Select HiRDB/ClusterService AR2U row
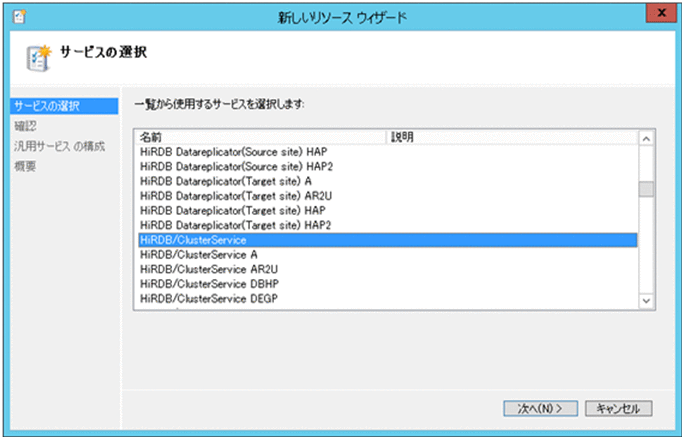685x440 pixels. (388, 269)
